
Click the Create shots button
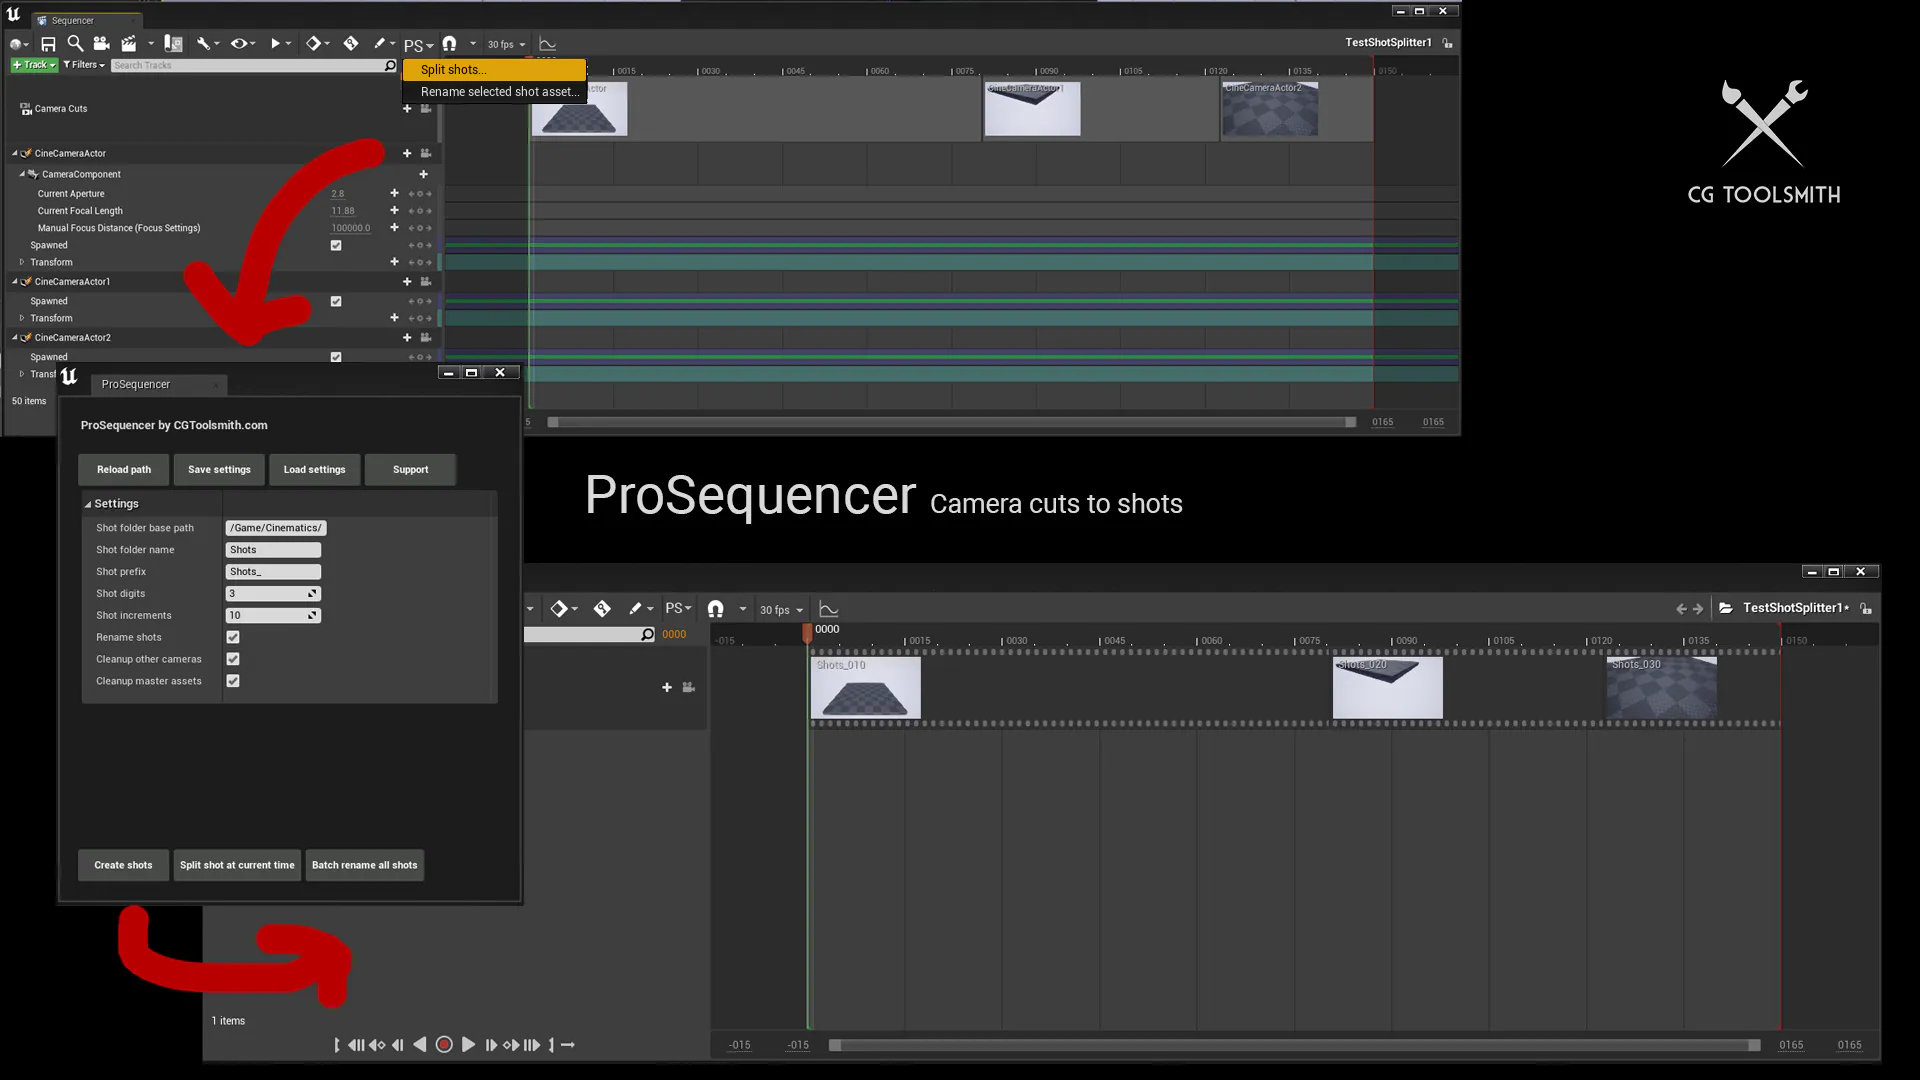click(x=123, y=865)
